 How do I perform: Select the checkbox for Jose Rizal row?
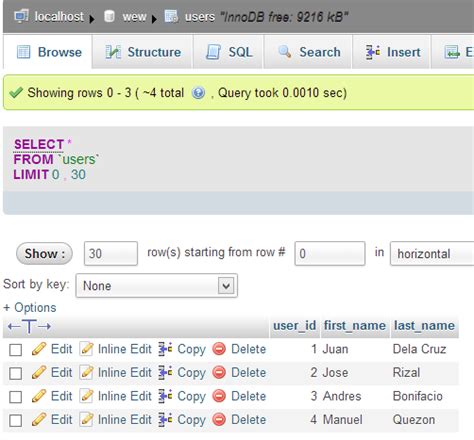tap(16, 373)
